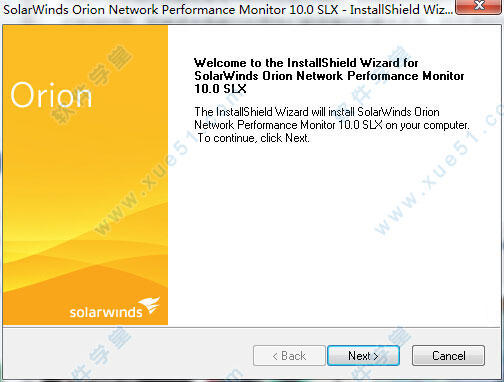Screen dimensions: 504x382
Task: Click the Orion title in the banner
Action: 51,95
